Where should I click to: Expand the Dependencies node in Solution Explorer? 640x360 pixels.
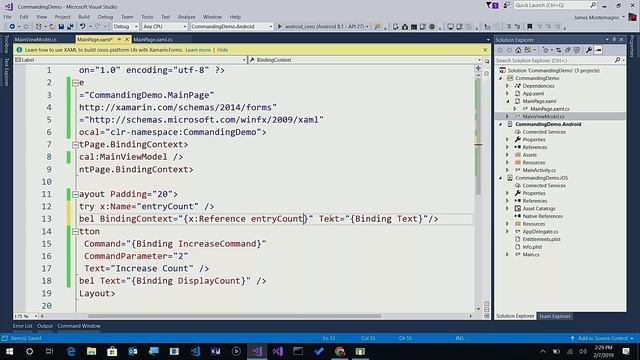point(507,86)
